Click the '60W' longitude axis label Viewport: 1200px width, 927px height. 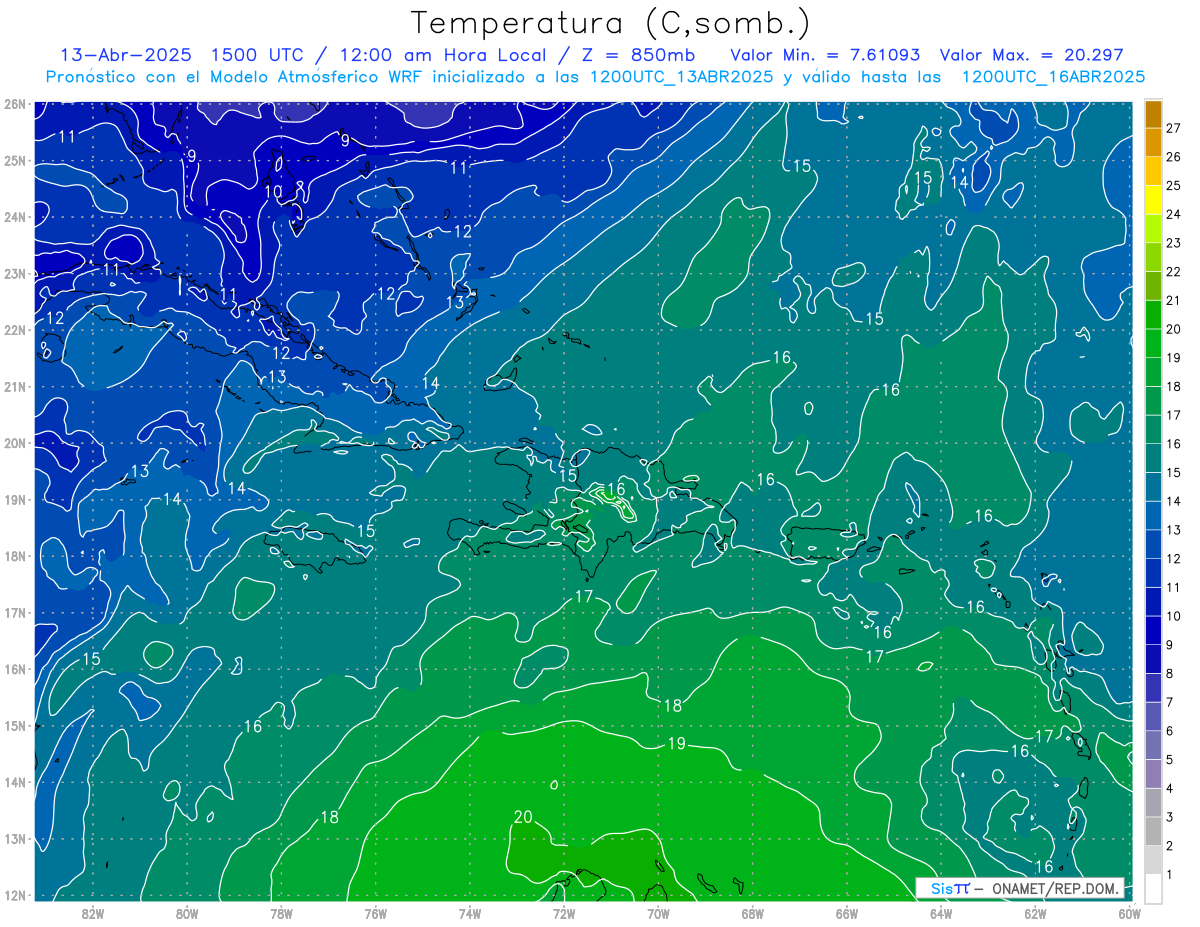(x=1129, y=913)
